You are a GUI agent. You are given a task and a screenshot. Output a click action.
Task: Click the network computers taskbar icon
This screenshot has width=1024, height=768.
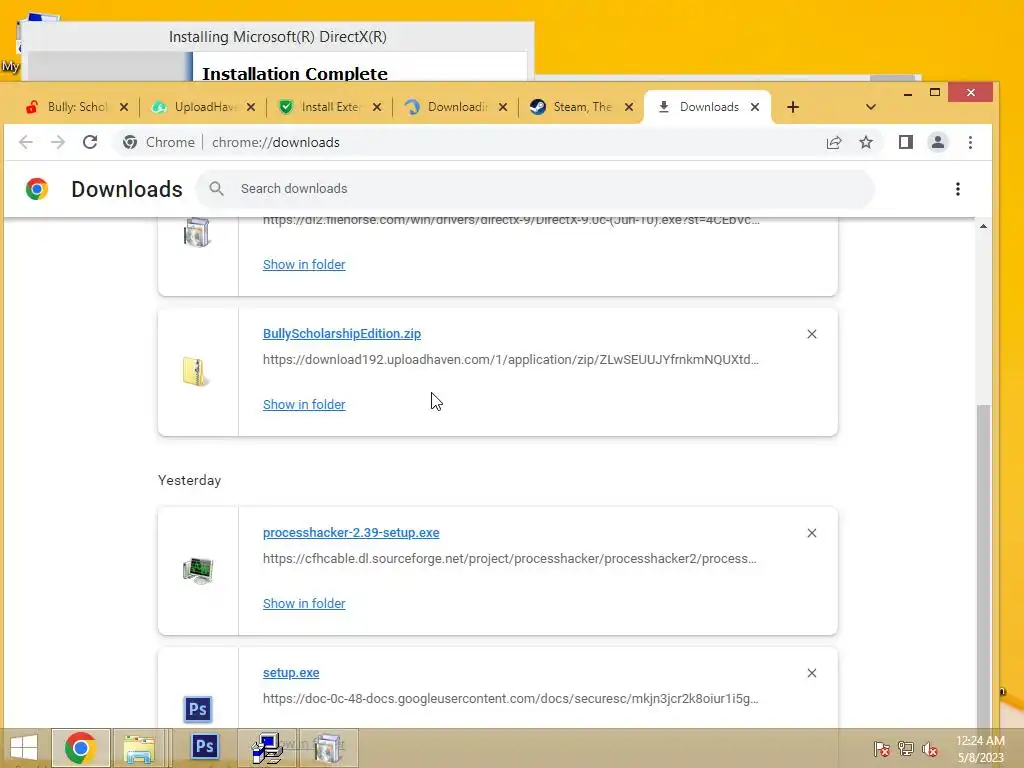pos(267,748)
